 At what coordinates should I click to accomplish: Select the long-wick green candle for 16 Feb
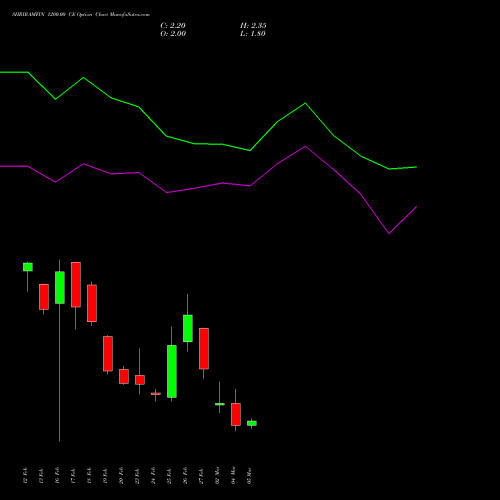point(60,287)
